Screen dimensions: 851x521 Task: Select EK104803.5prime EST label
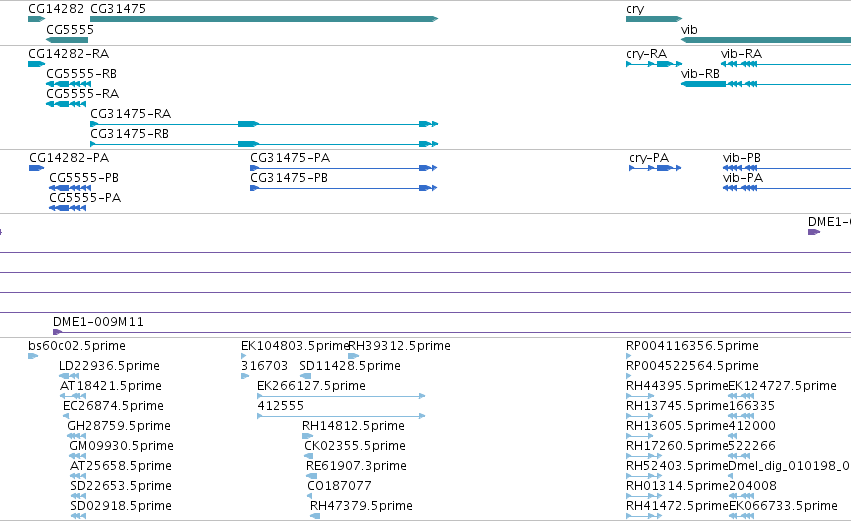pos(295,346)
